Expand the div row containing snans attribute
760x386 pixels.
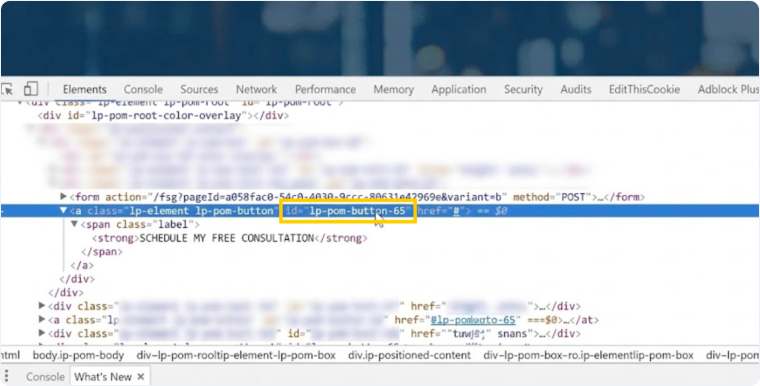click(x=42, y=334)
